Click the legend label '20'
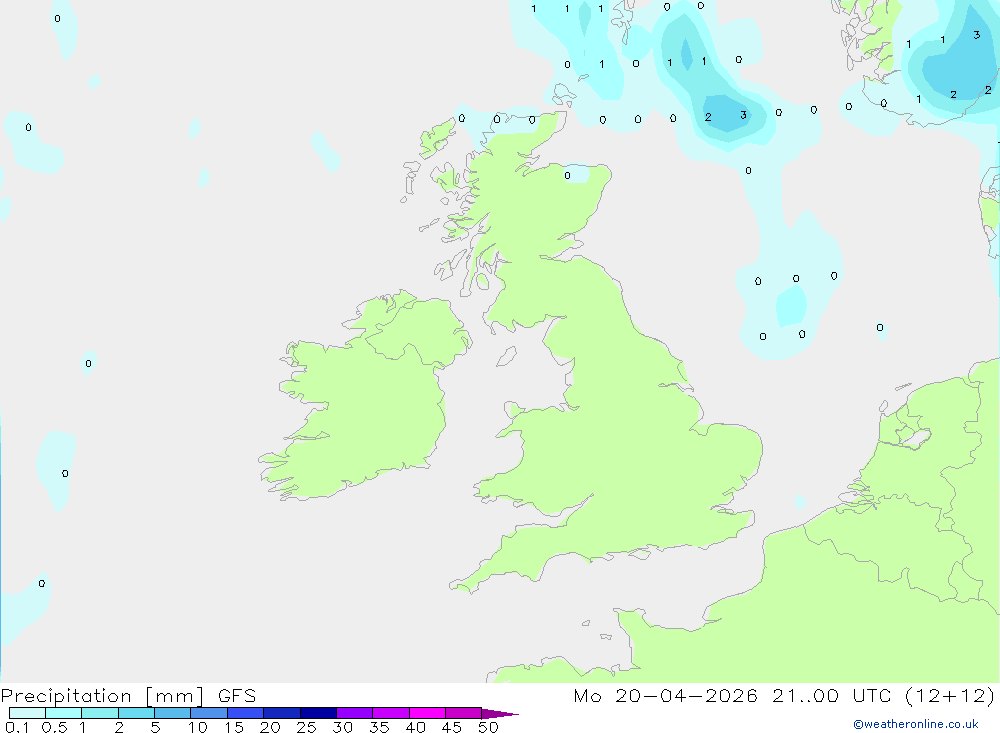The width and height of the screenshot is (1000, 733). coord(270,727)
